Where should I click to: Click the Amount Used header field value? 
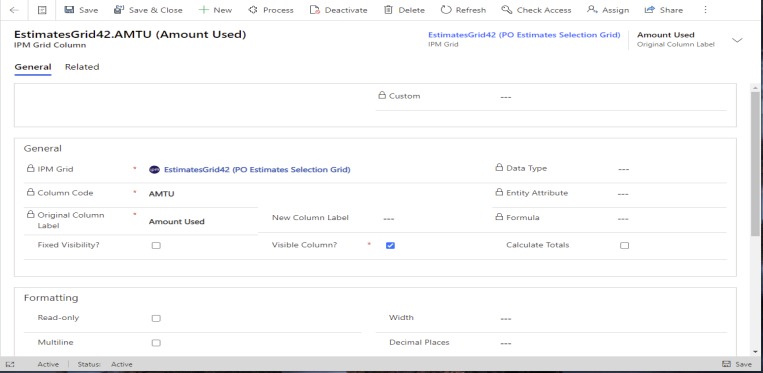click(x=666, y=35)
